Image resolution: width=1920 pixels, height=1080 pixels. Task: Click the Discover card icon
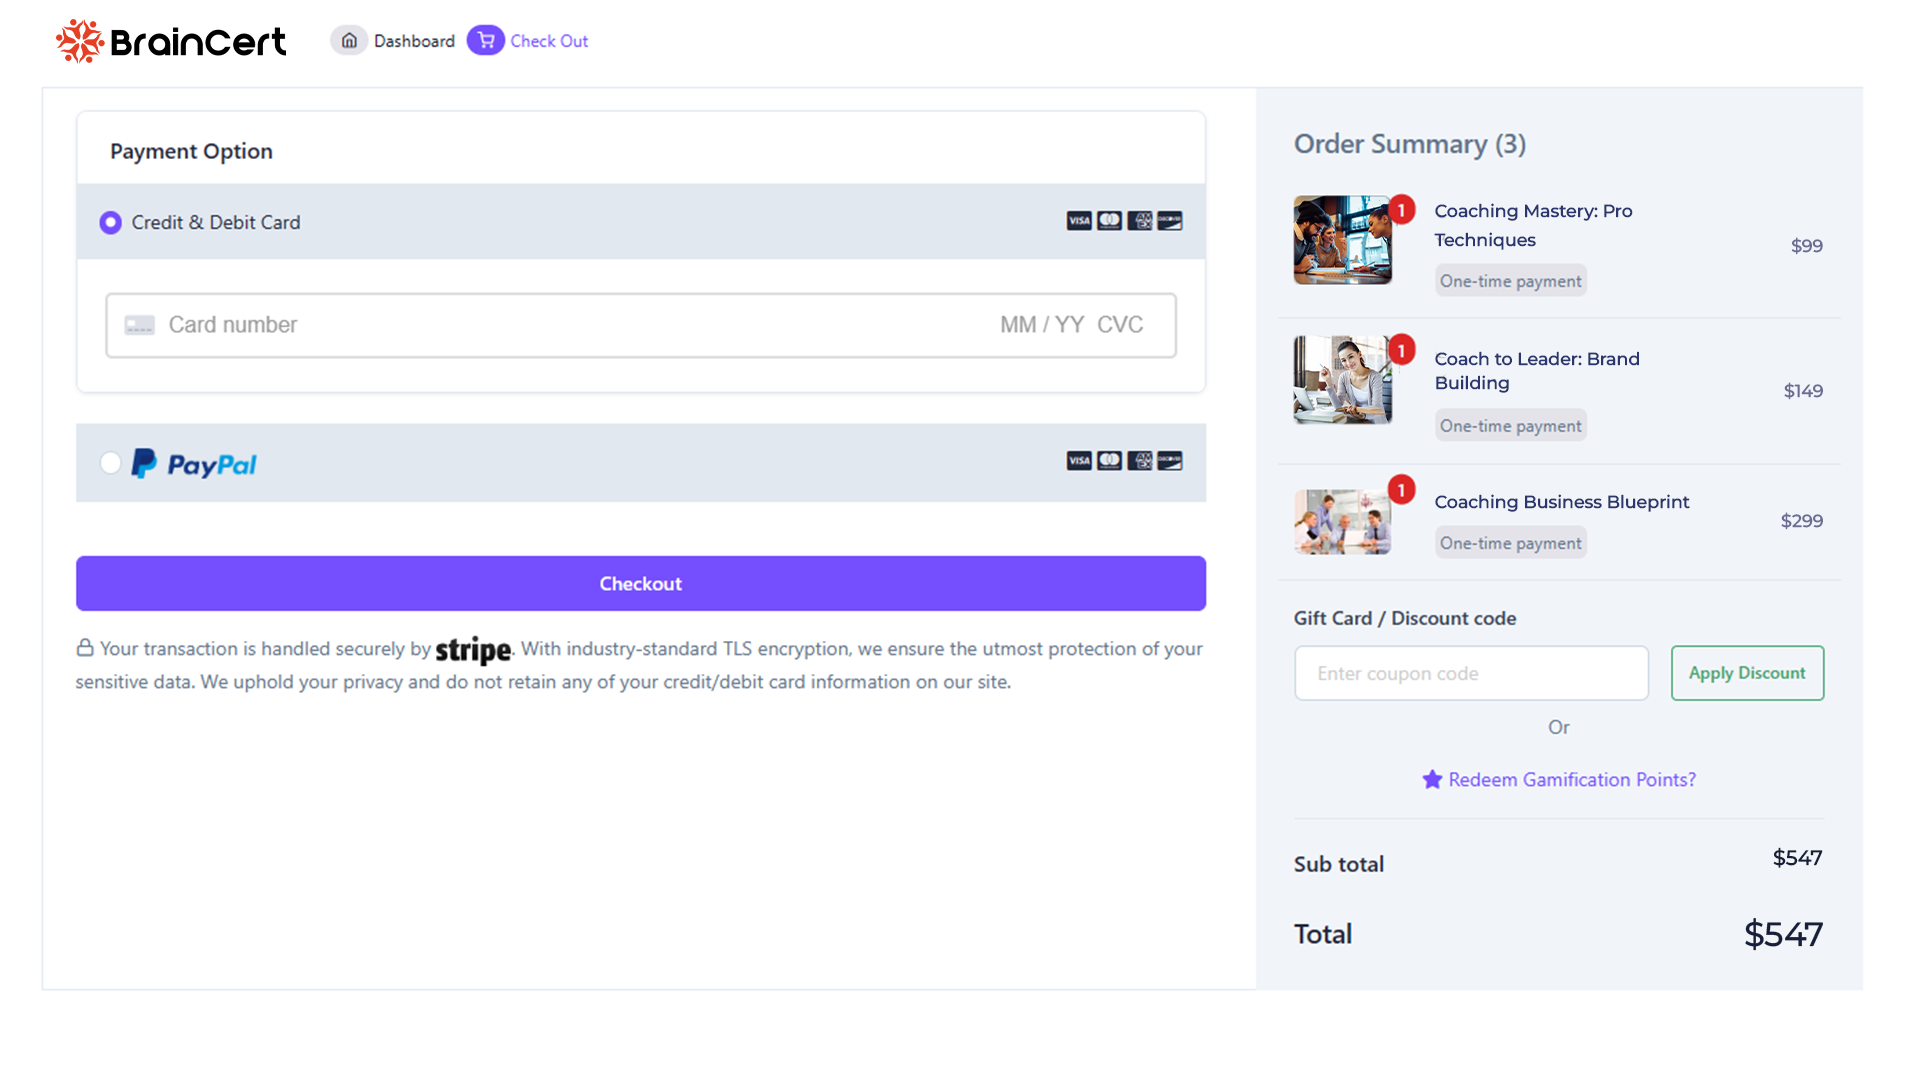pos(1170,221)
